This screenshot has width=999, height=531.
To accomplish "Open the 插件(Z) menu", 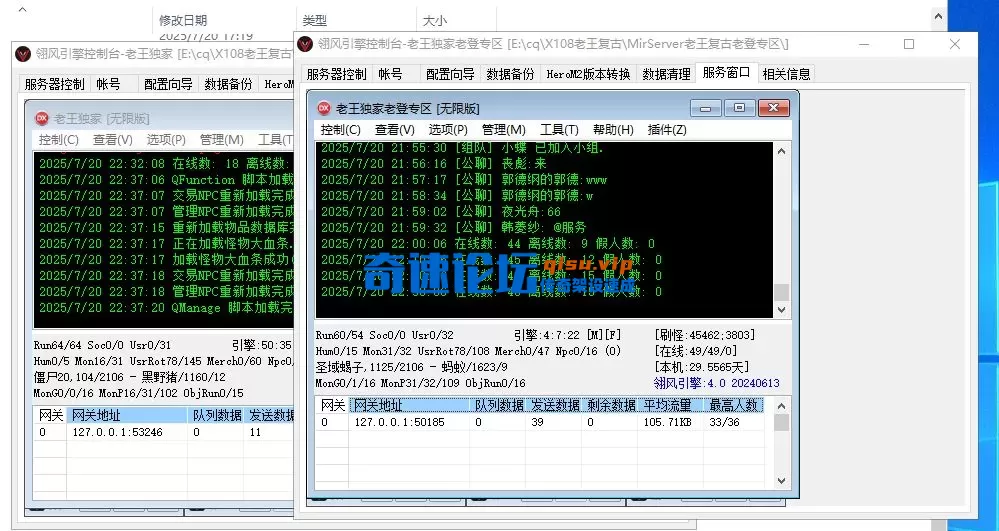I will click(666, 130).
